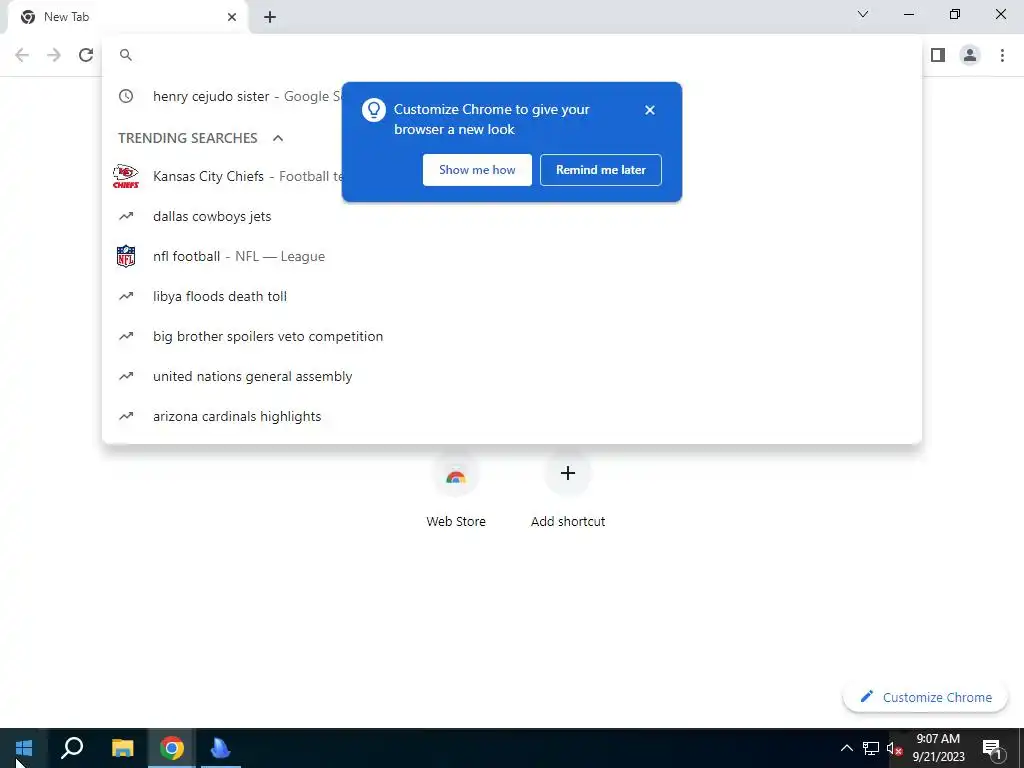The image size is (1024, 768).
Task: Close the New Tab tab
Action: pyautogui.click(x=232, y=17)
